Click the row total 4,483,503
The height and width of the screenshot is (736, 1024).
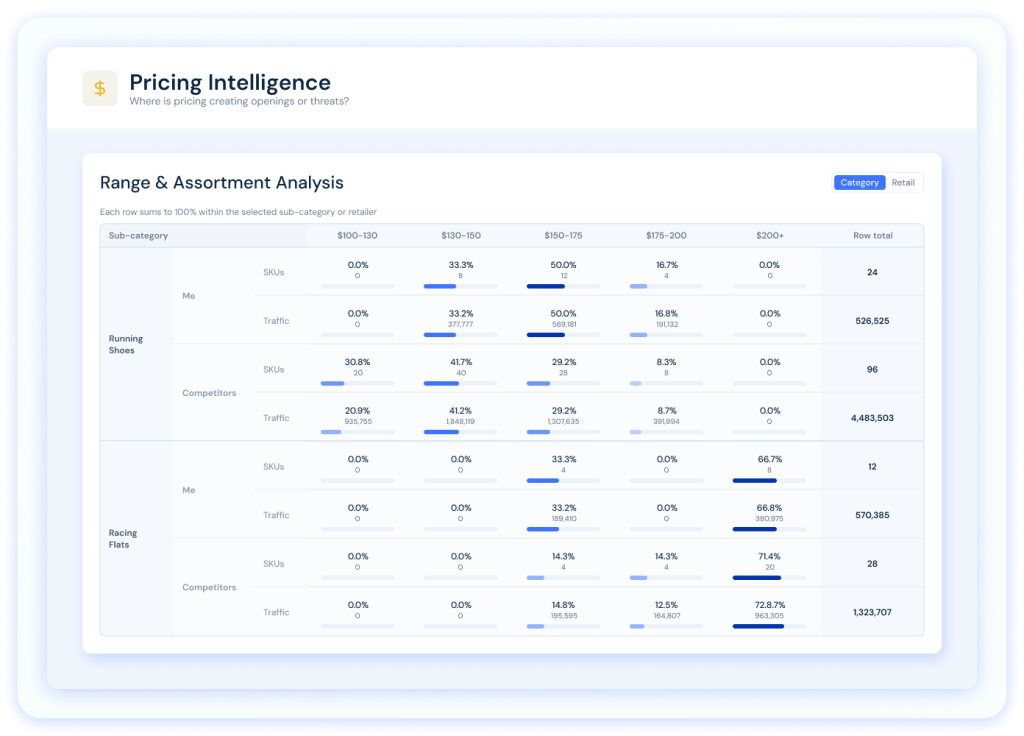click(872, 418)
